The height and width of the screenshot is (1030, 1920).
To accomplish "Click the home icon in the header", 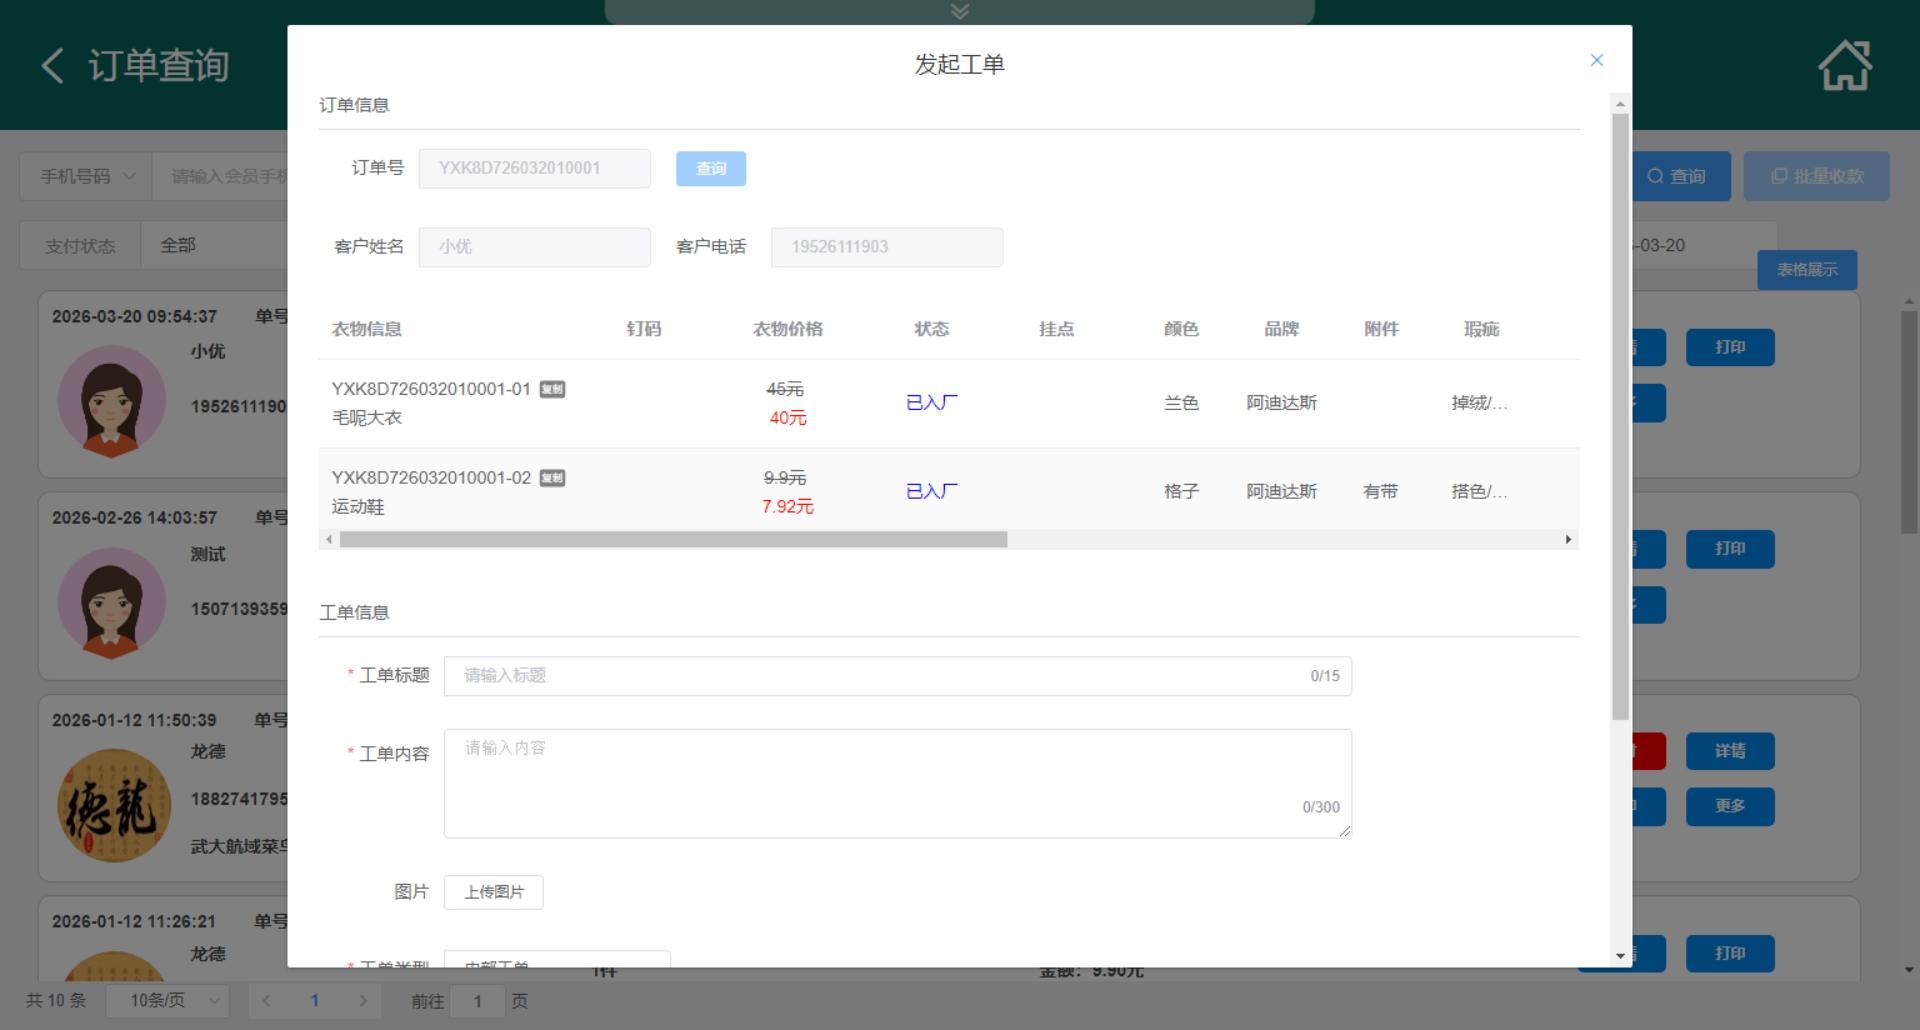I will click(x=1844, y=66).
